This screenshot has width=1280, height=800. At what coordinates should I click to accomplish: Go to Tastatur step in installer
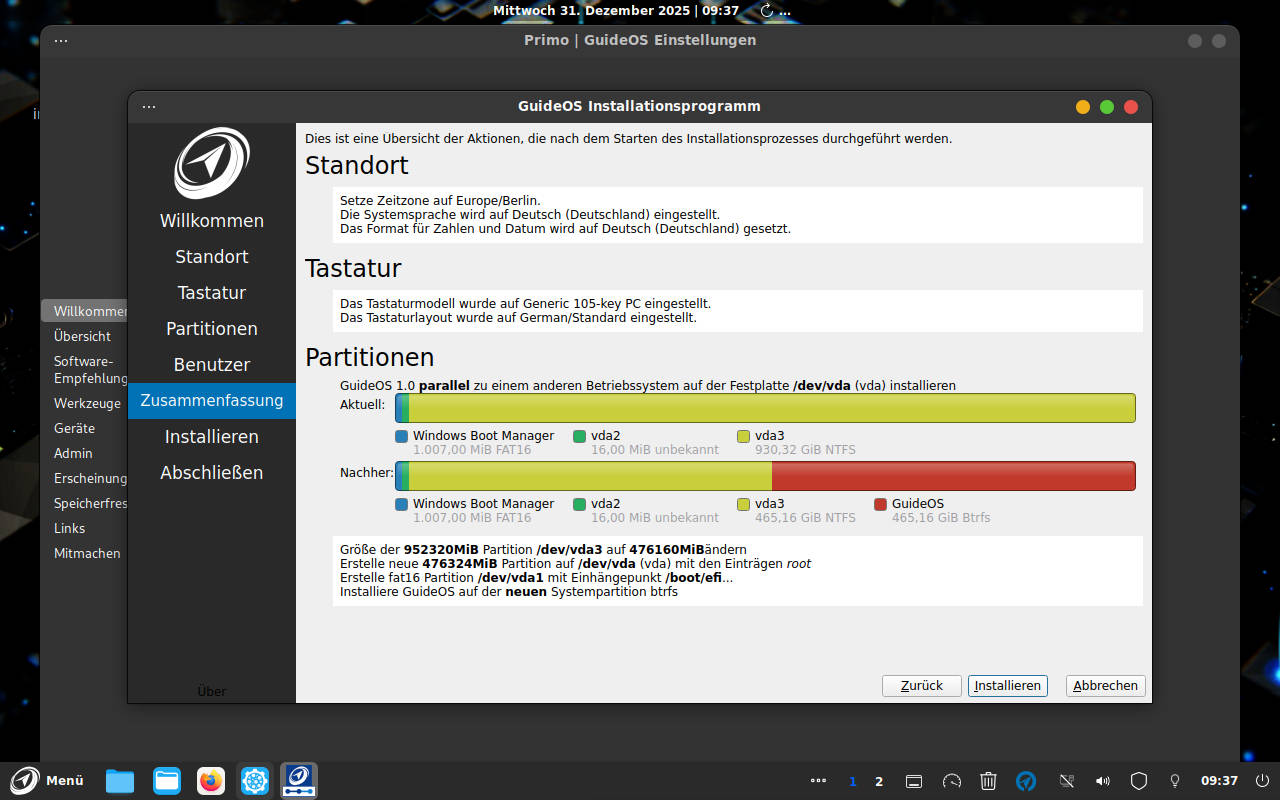[212, 293]
